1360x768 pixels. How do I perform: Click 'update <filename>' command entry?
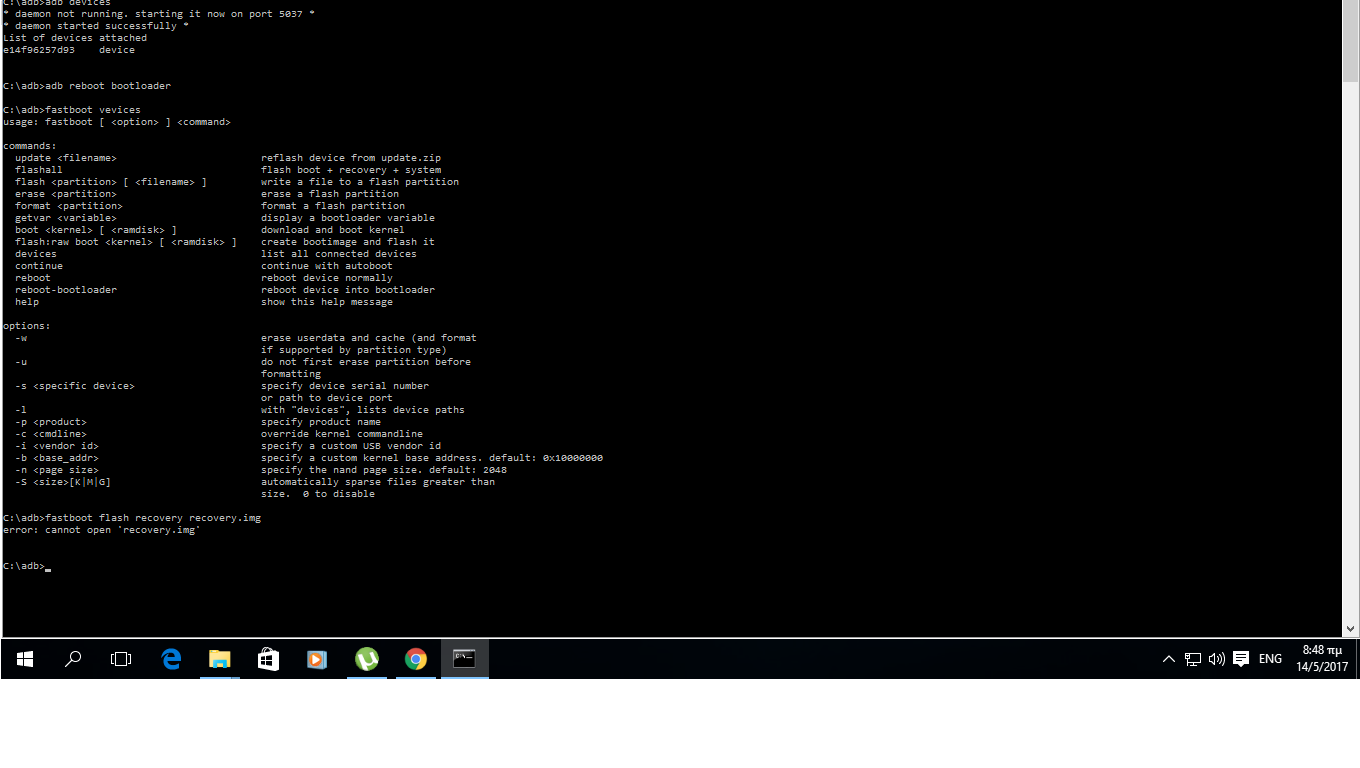(66, 158)
